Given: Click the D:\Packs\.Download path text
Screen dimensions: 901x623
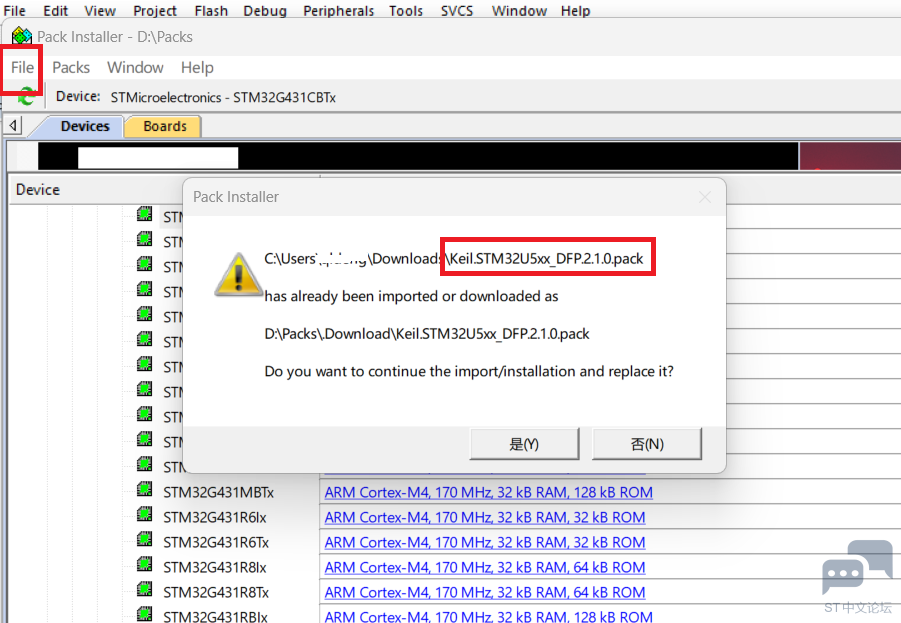Looking at the screenshot, I should click(427, 334).
